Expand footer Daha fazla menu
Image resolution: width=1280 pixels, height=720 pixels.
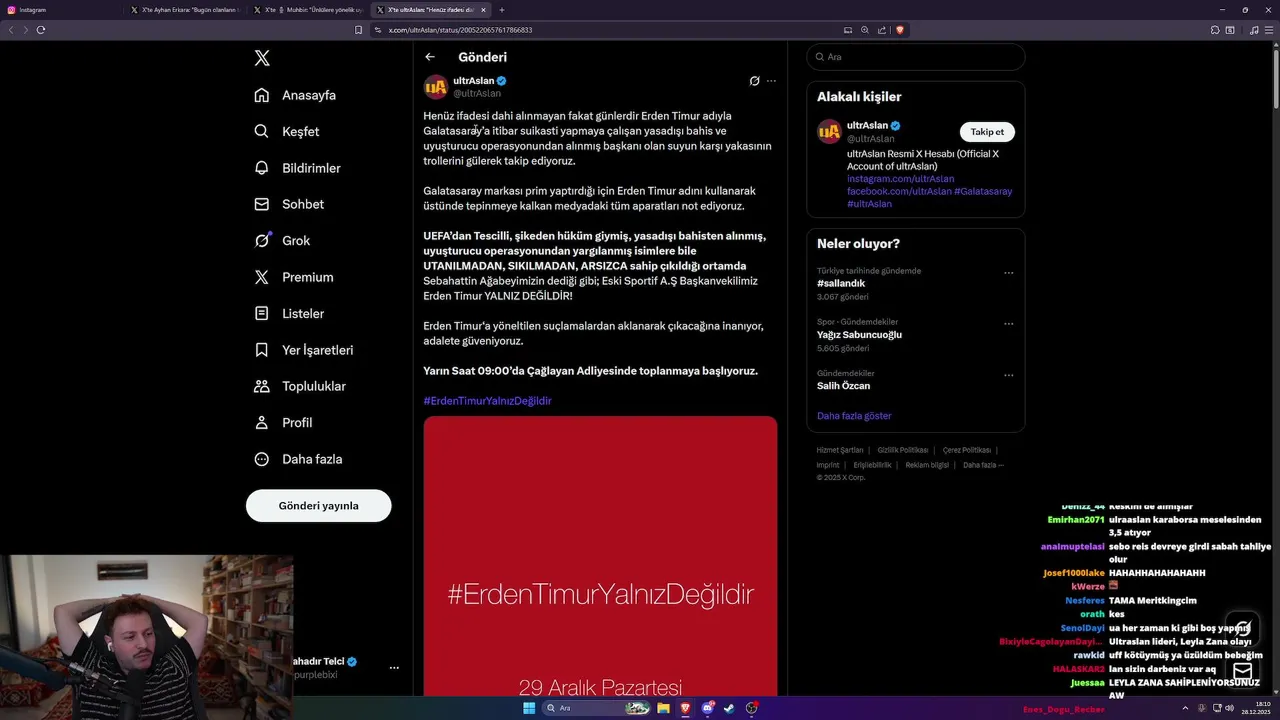(983, 465)
